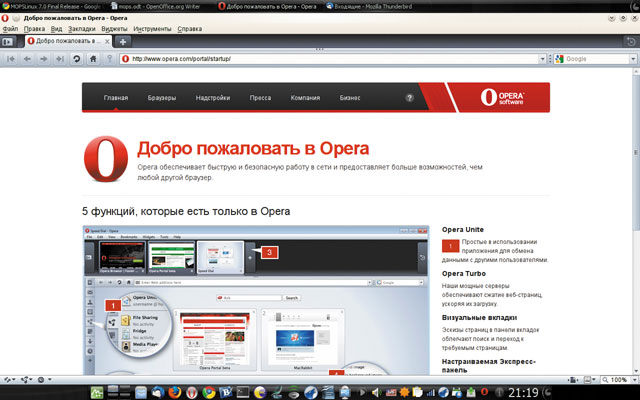The image size is (640, 400).
Task: Click Главная in the site navigation
Action: [x=116, y=98]
